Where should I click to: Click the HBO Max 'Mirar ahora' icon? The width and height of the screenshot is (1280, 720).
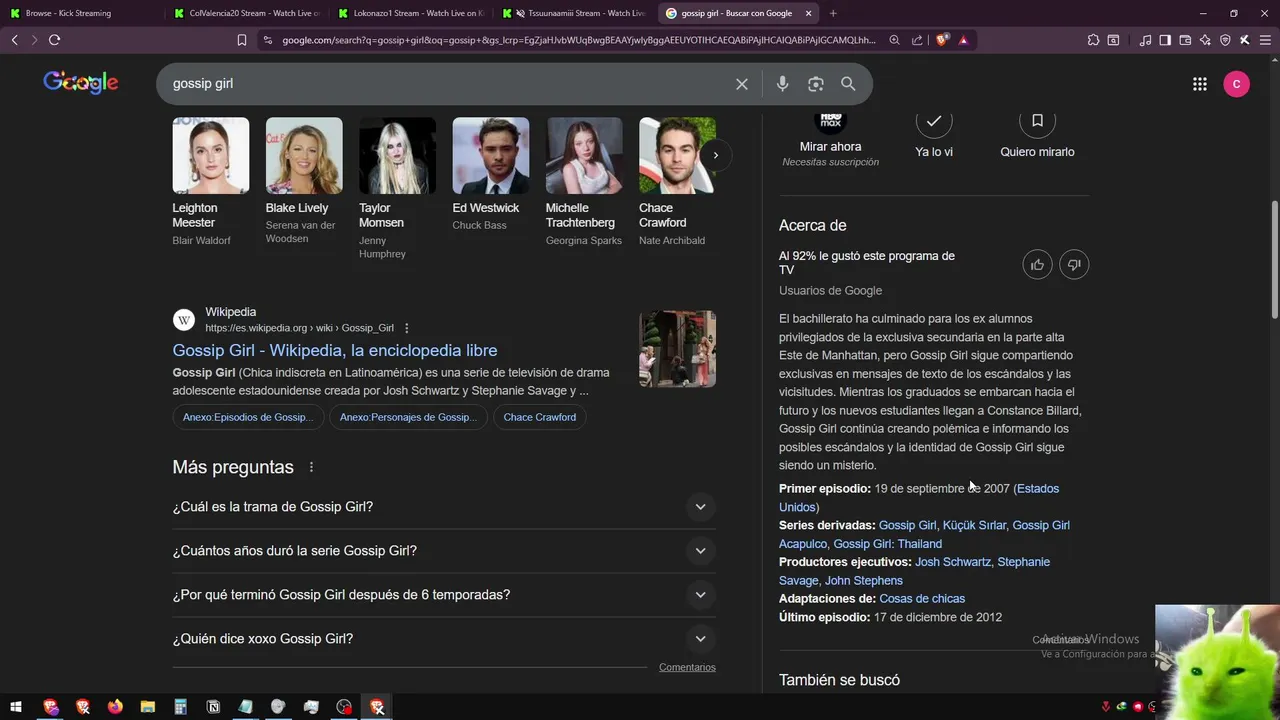[x=830, y=121]
